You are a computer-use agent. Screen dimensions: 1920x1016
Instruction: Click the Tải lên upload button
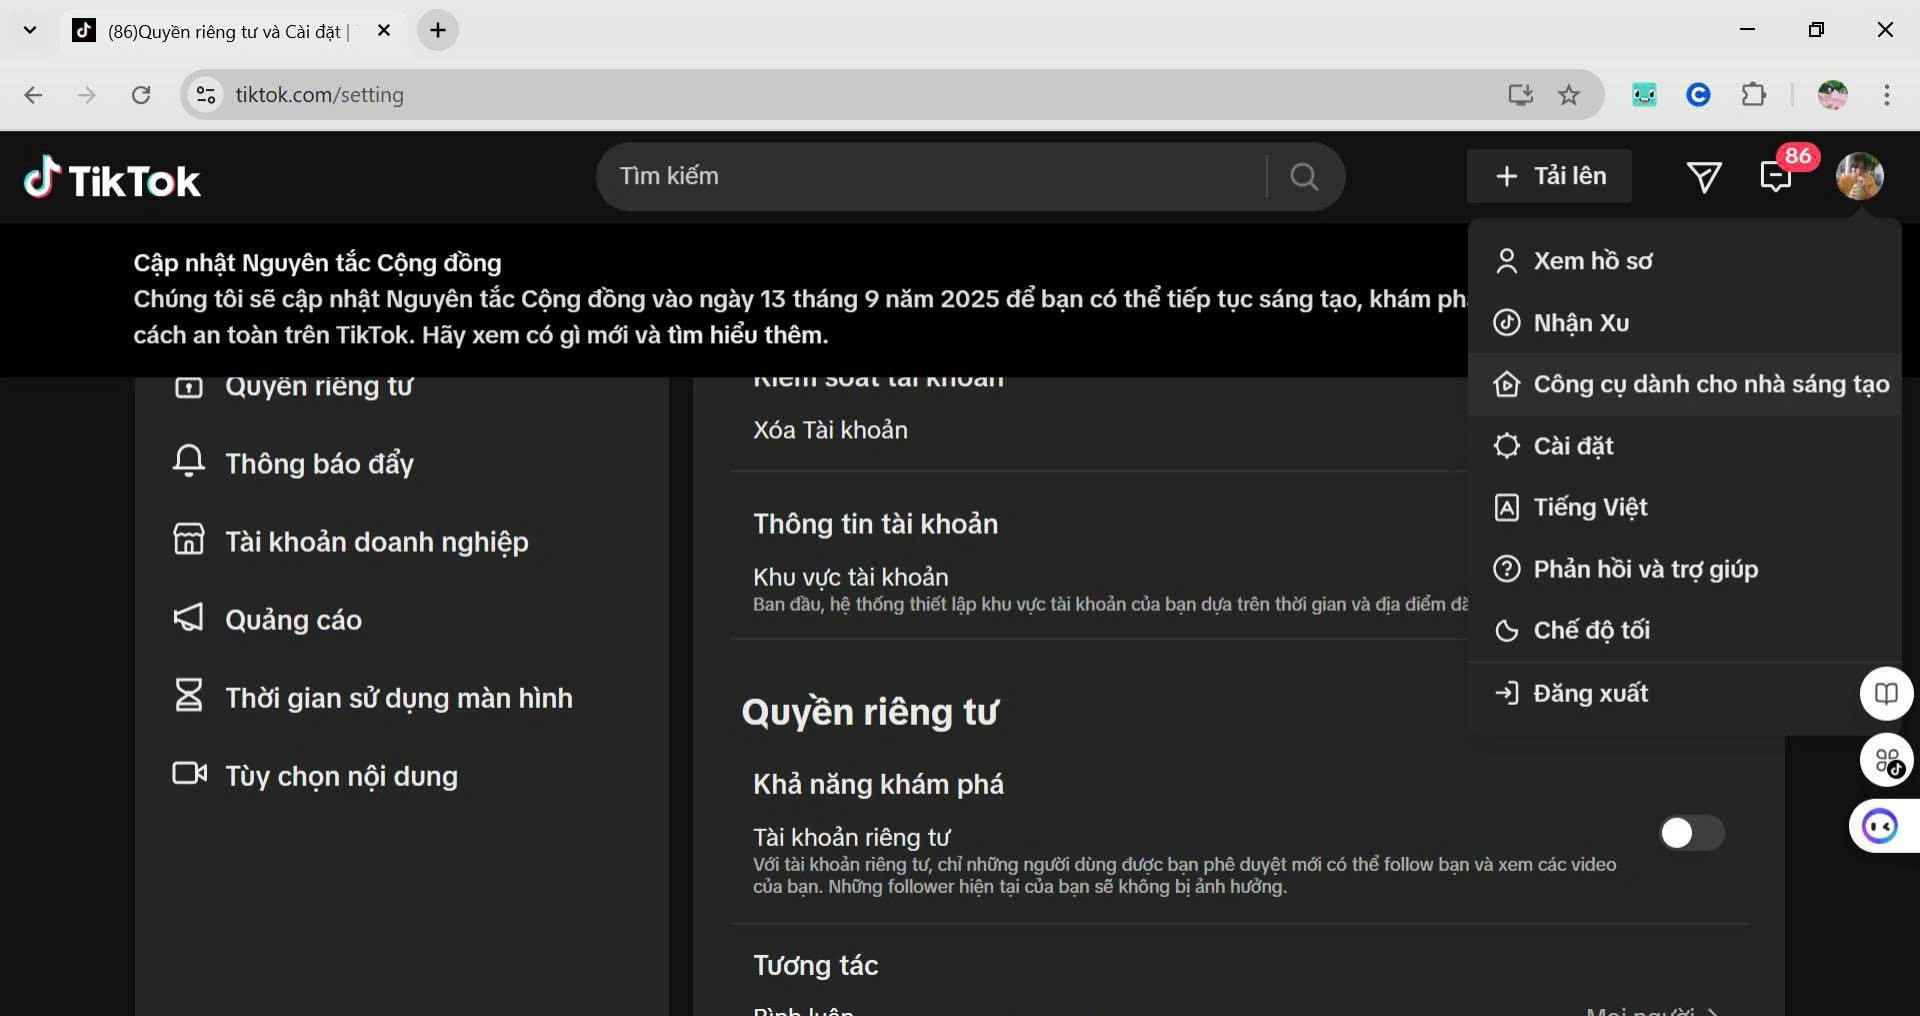(1549, 176)
